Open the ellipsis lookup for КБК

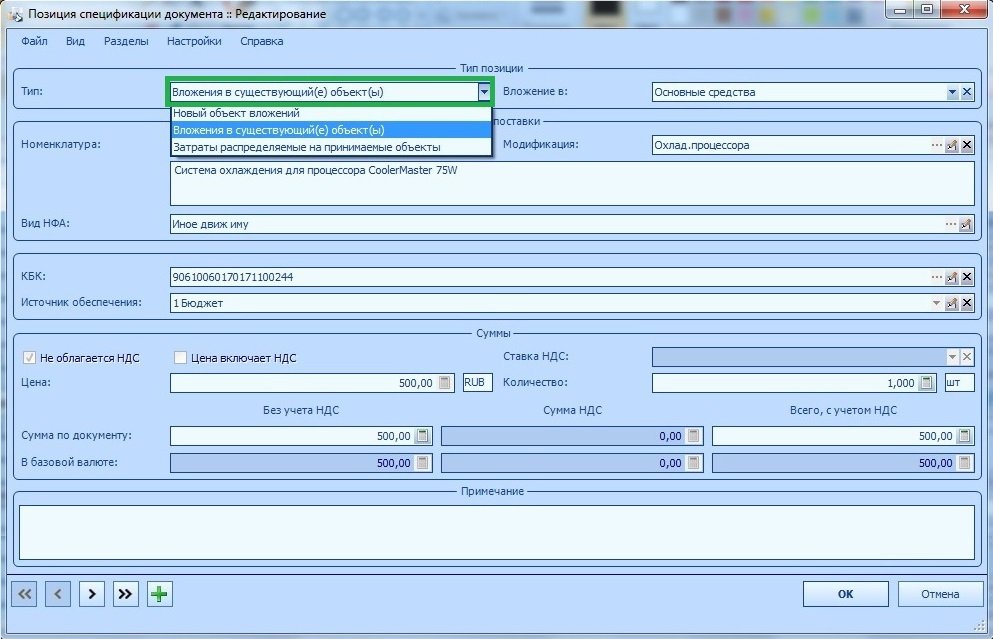coord(937,277)
